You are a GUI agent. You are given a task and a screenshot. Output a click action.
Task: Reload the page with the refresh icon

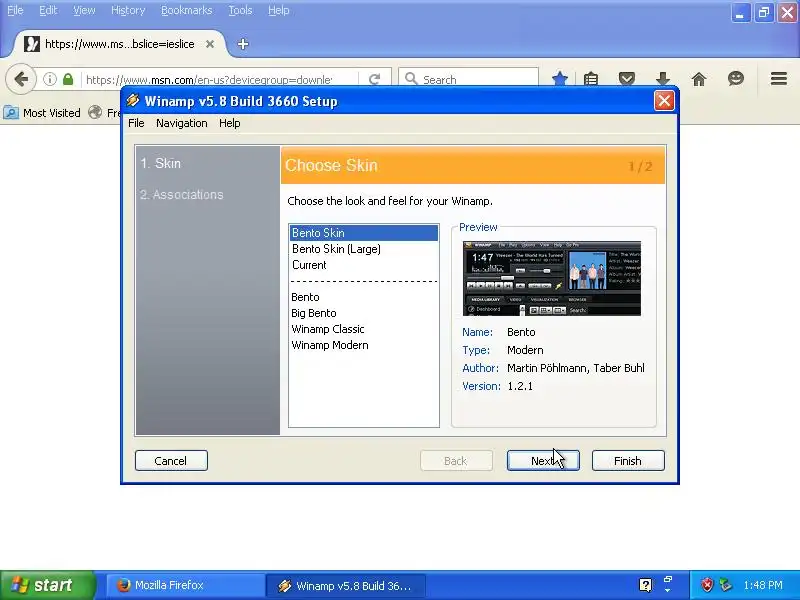pos(374,79)
